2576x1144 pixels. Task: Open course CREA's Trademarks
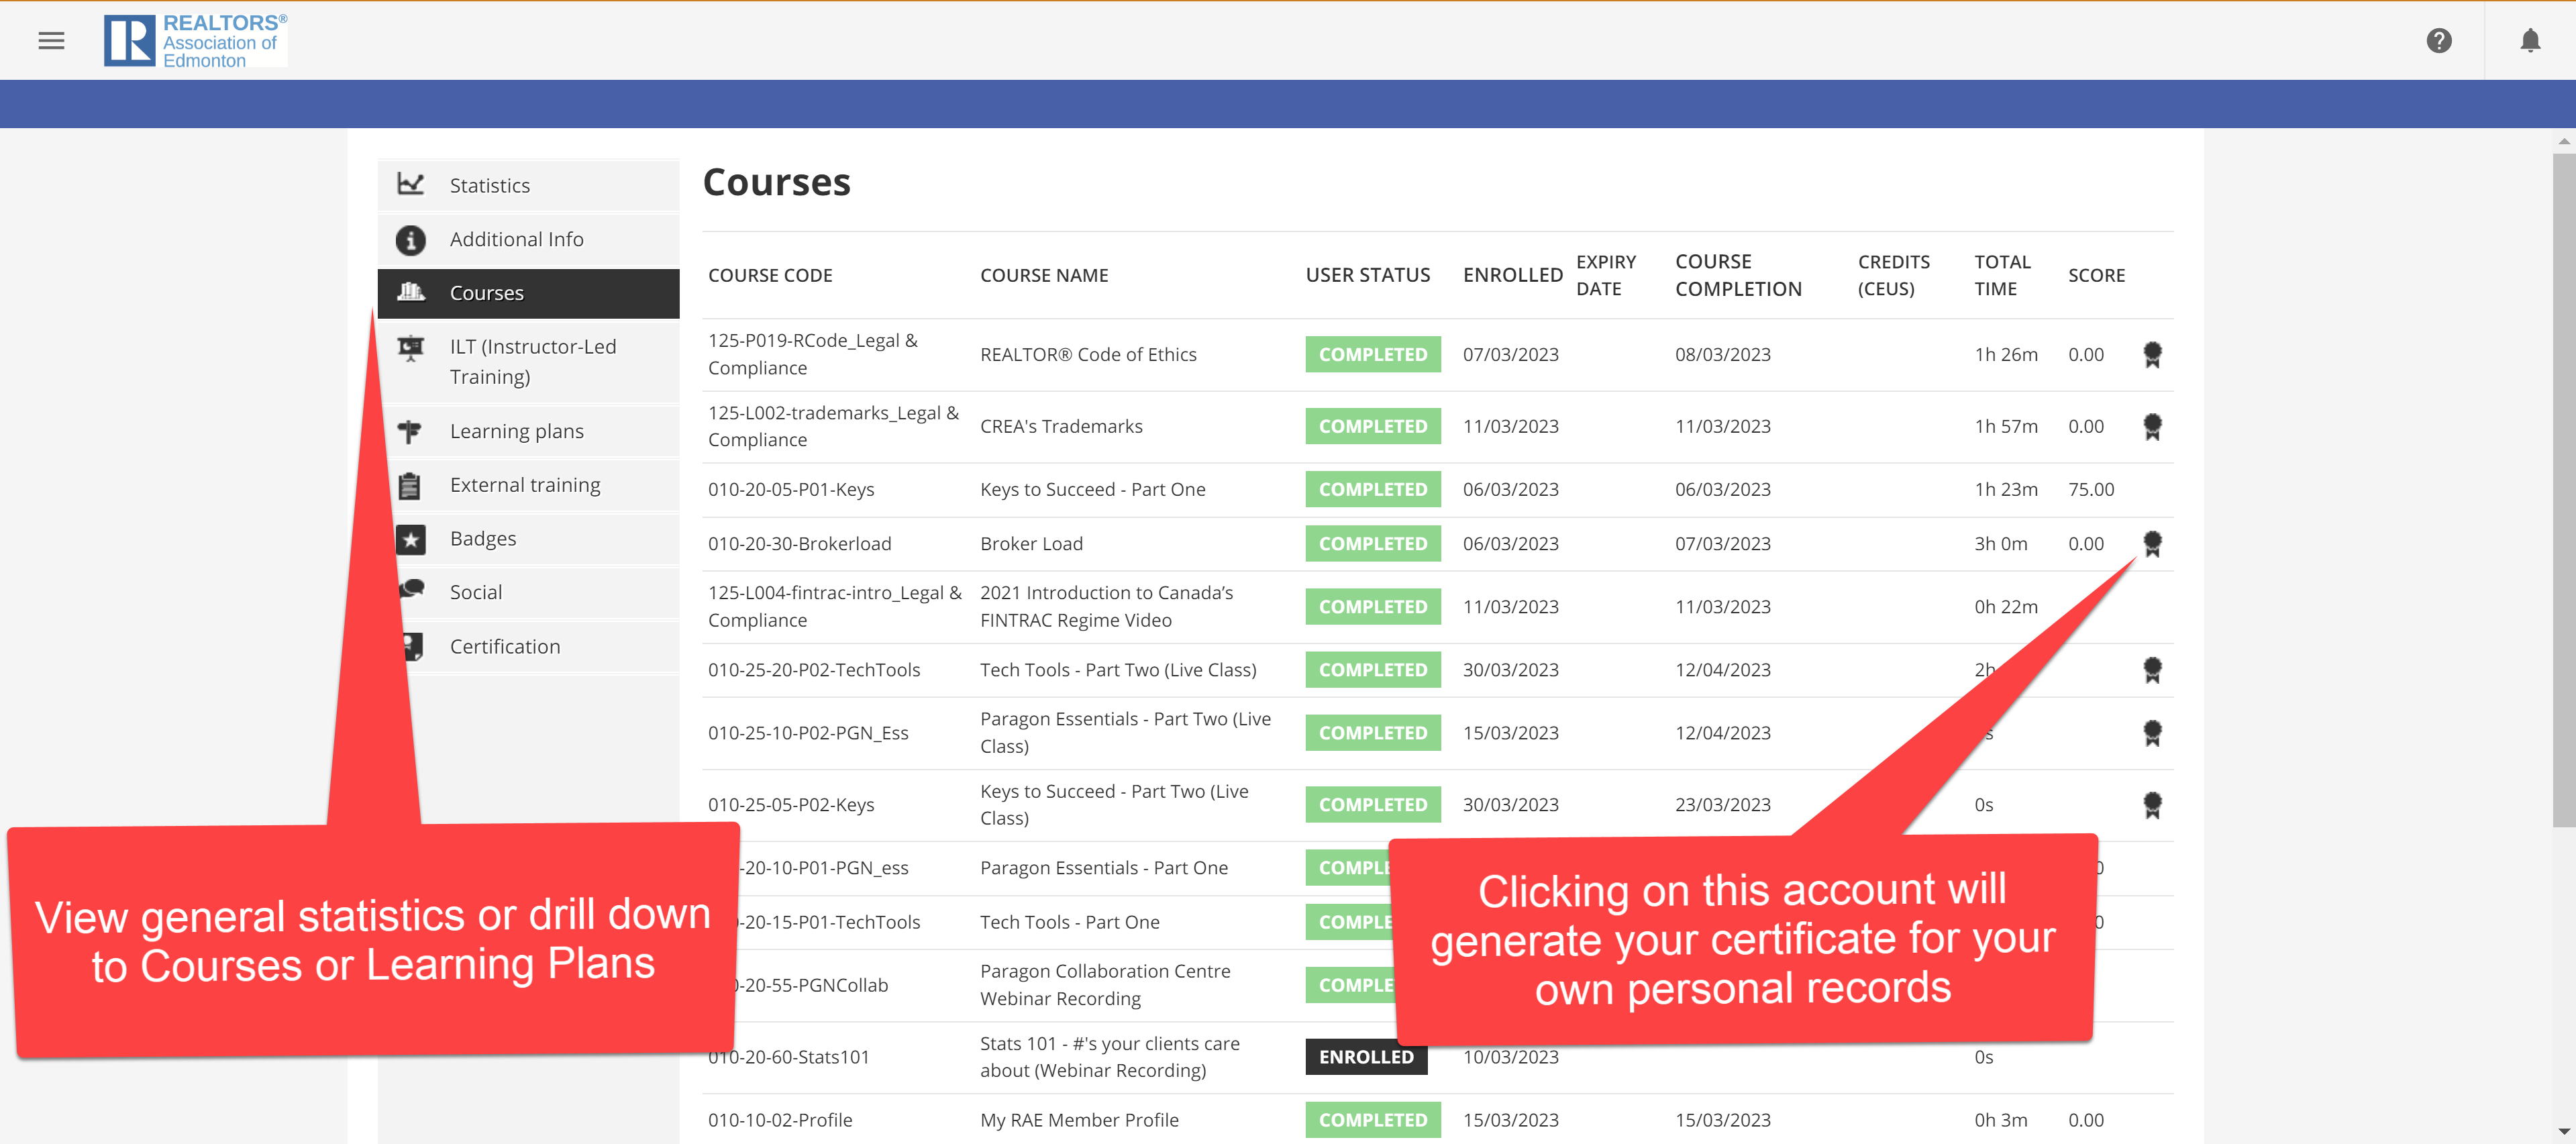pos(1061,426)
